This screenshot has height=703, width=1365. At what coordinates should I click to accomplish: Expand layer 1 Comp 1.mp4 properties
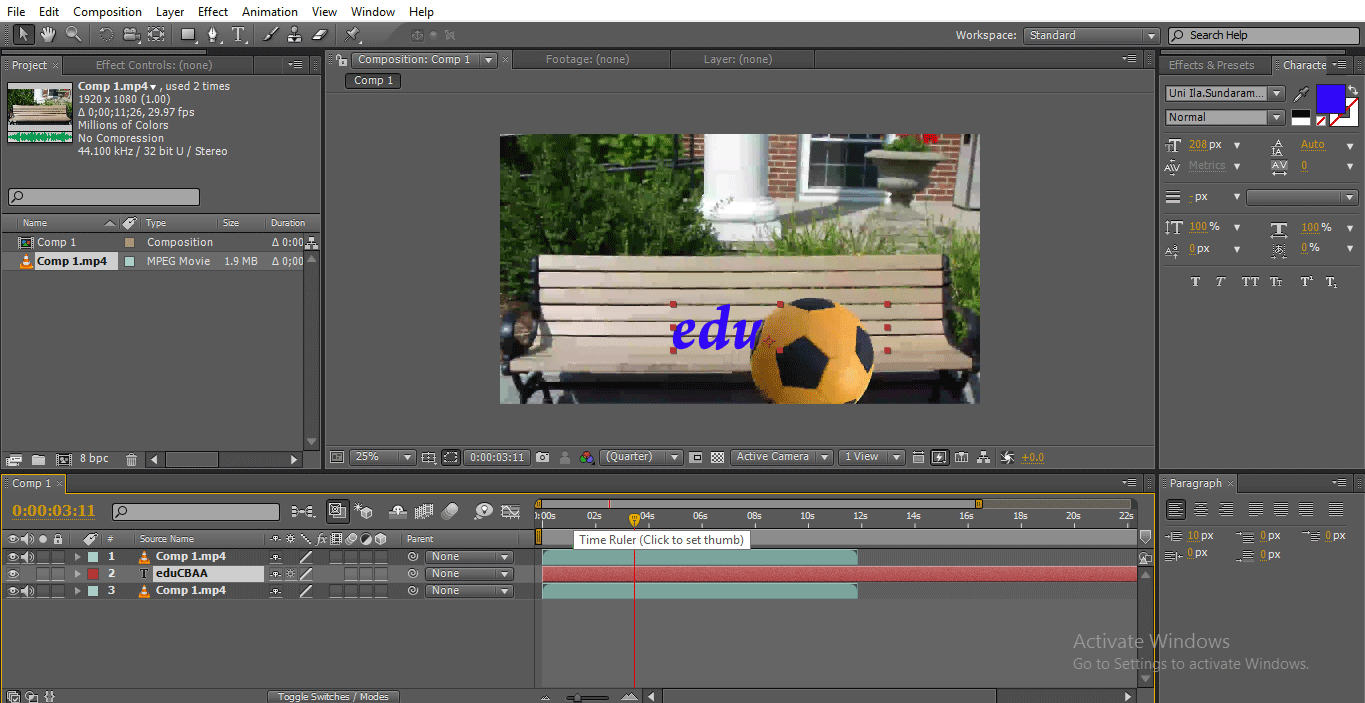click(x=77, y=557)
